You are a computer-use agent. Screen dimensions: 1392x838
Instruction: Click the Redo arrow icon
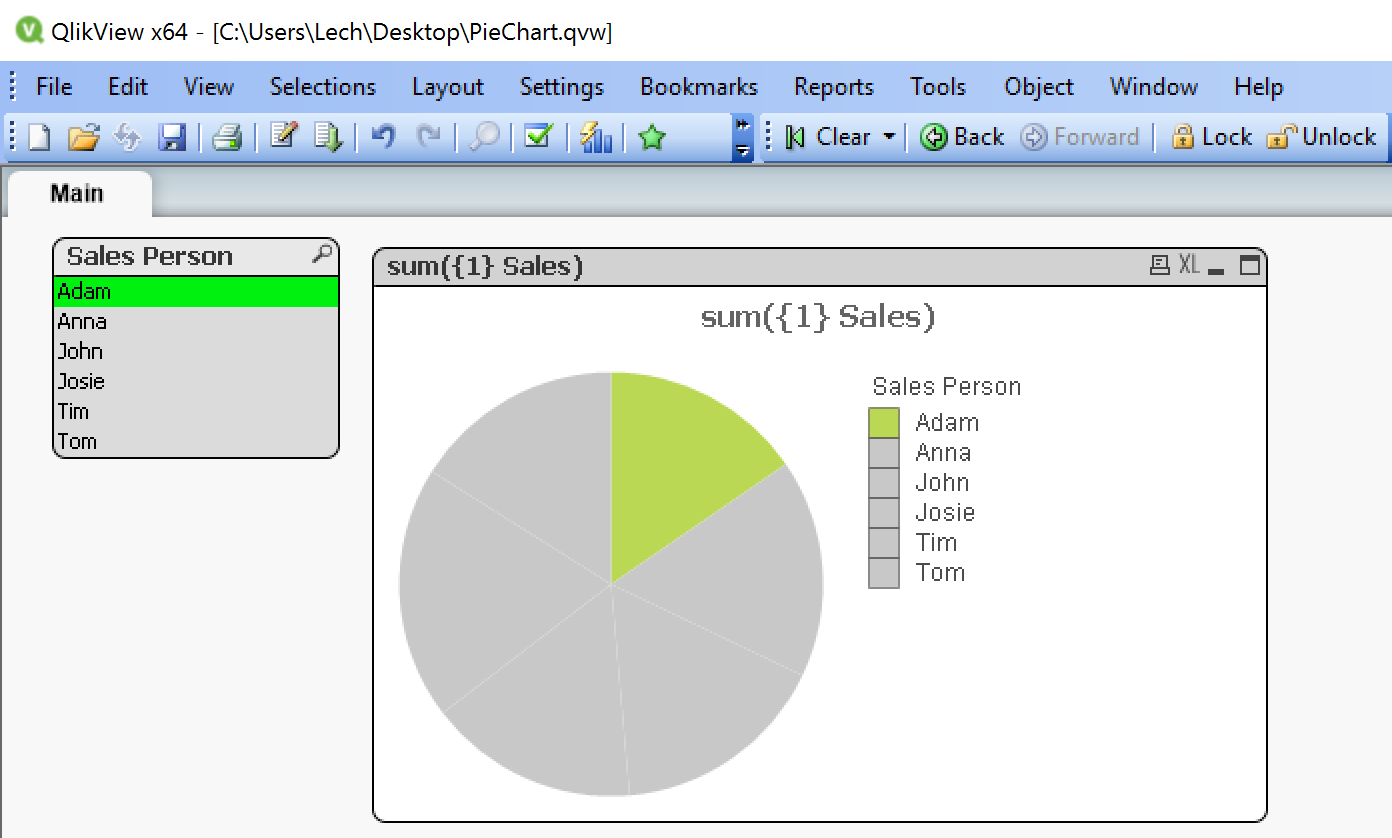tap(428, 137)
